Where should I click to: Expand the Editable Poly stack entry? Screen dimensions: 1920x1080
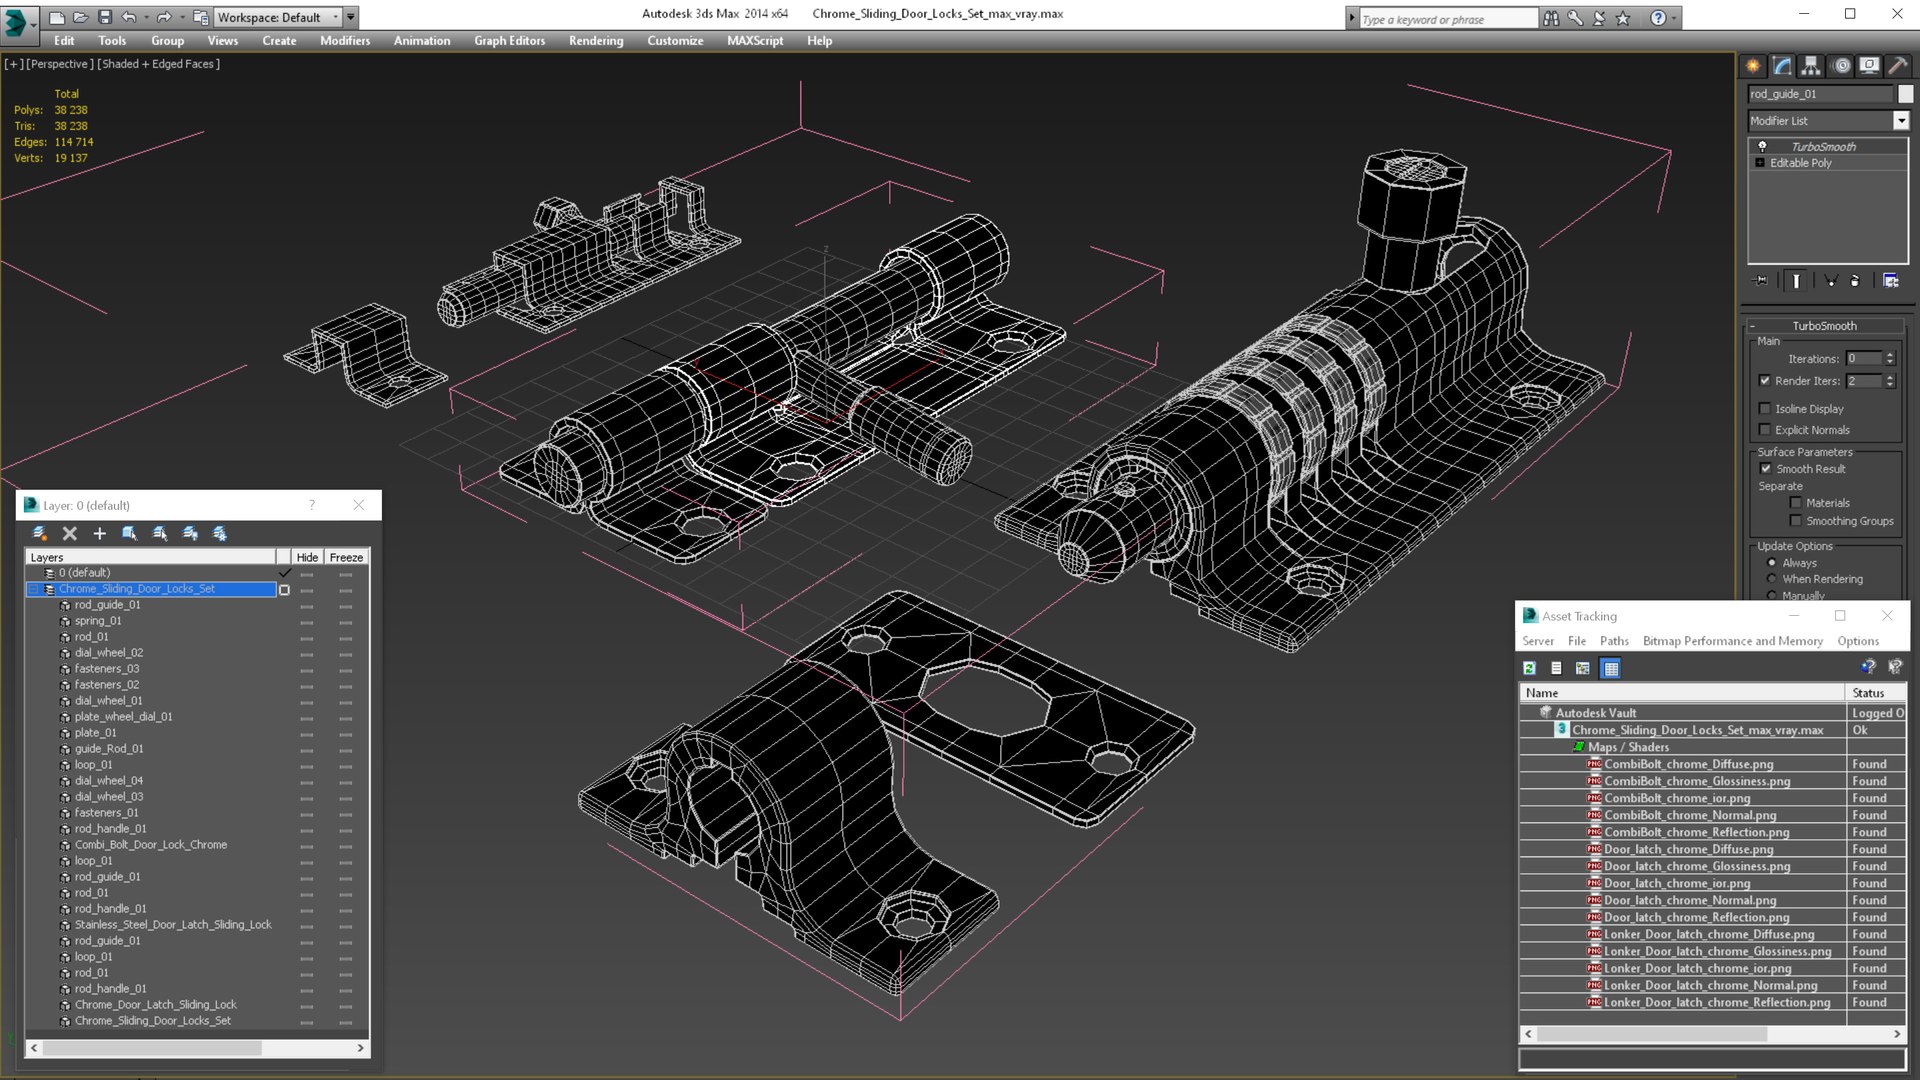coord(1760,163)
